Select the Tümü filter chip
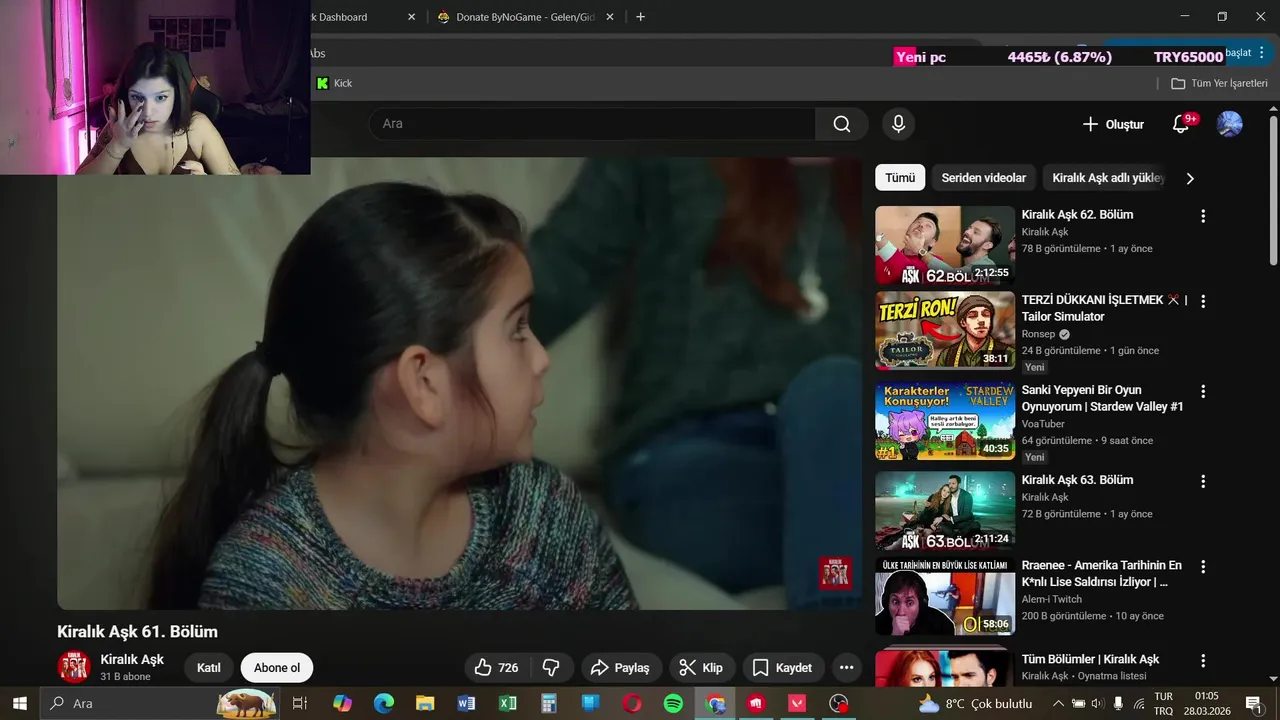1280x720 pixels. pyautogui.click(x=900, y=178)
